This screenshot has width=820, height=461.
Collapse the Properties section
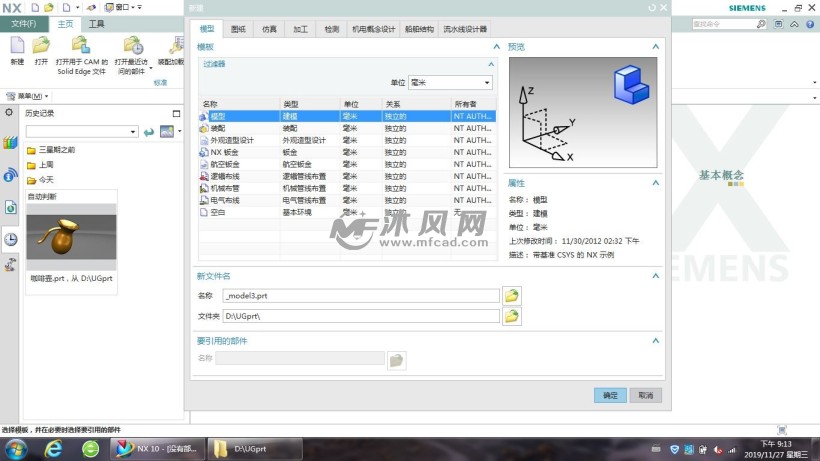(x=656, y=183)
